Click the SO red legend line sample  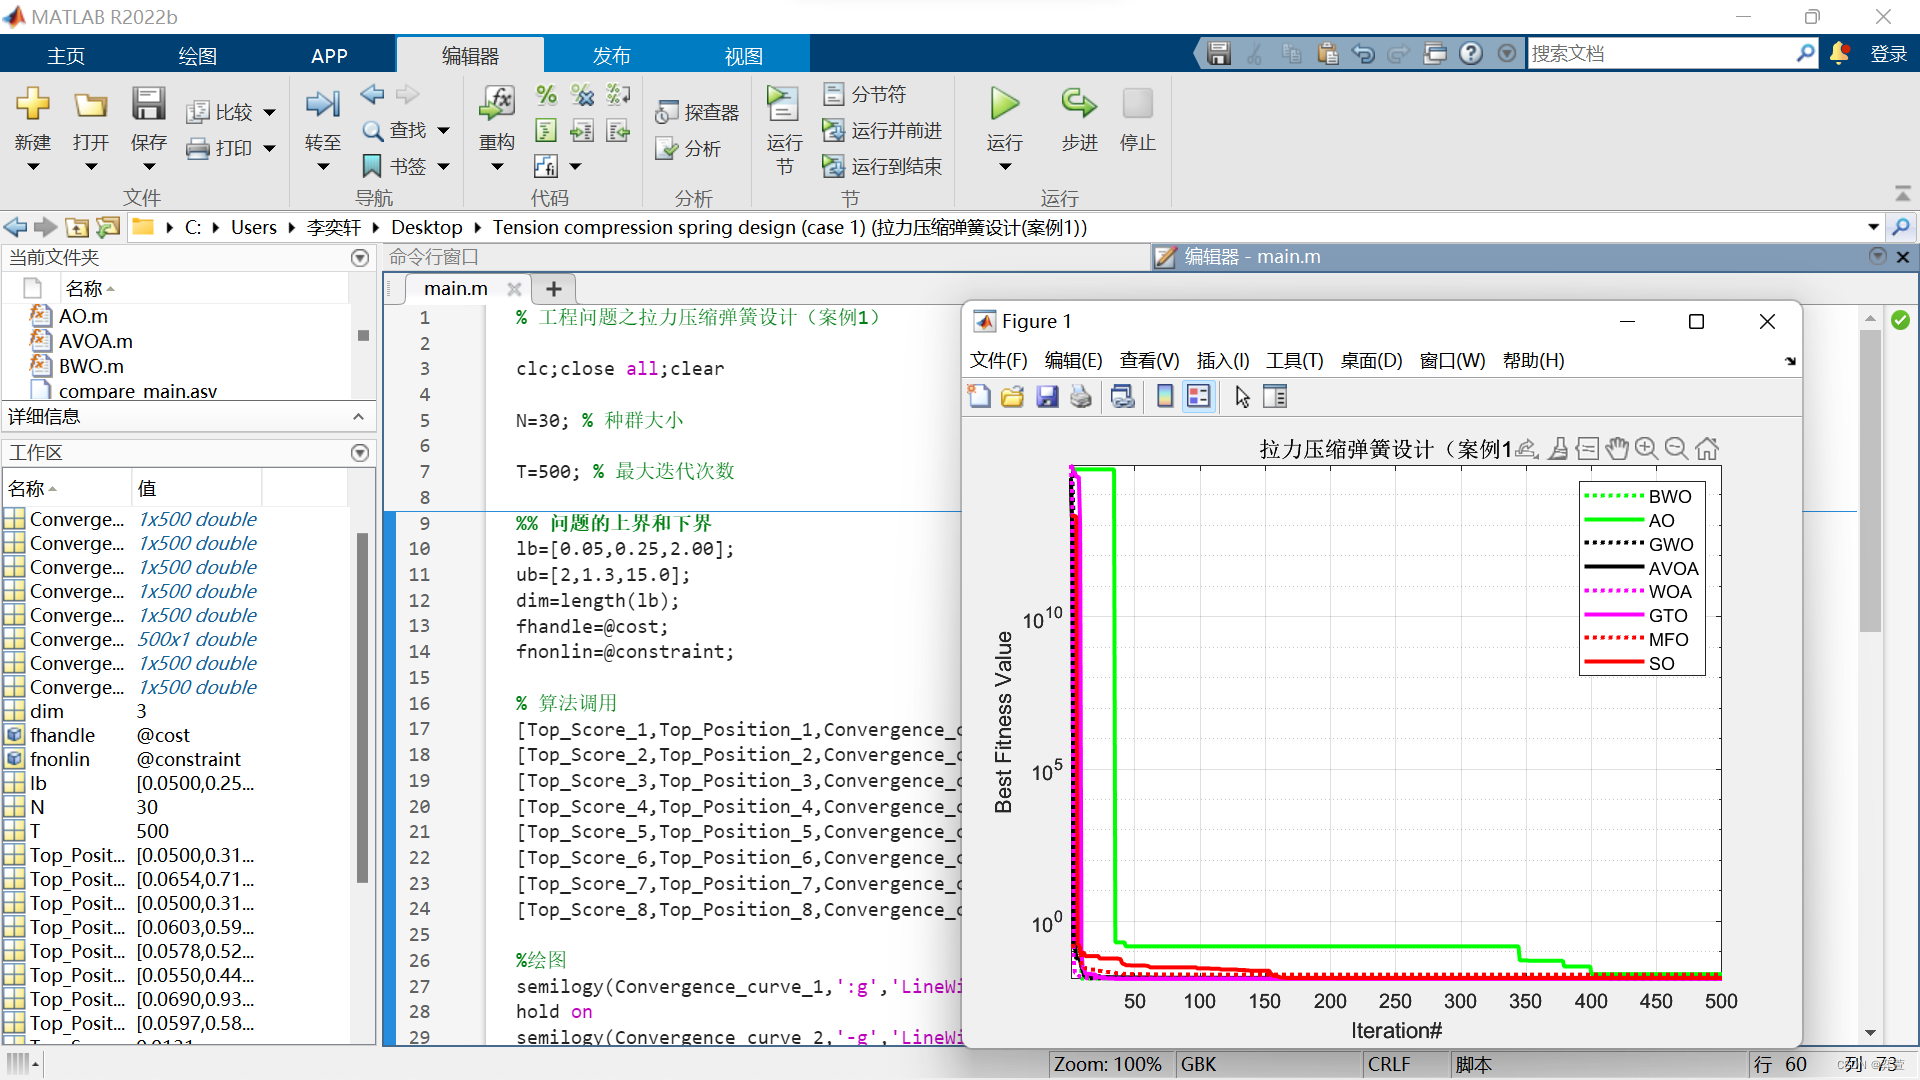point(1614,663)
